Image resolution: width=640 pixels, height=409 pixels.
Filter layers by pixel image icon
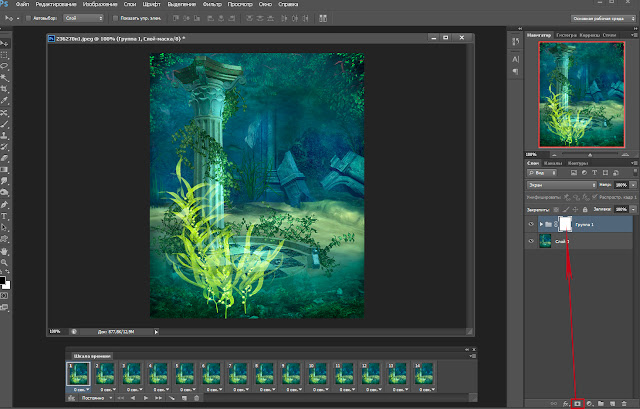point(573,173)
